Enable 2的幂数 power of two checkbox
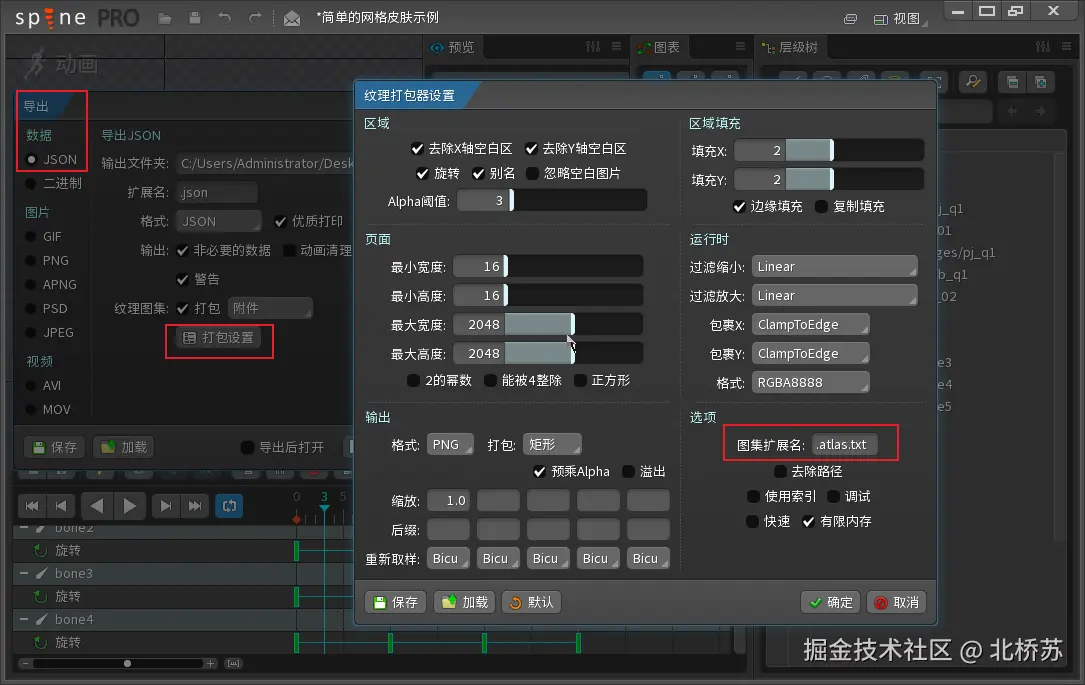This screenshot has width=1085, height=685. point(439,381)
